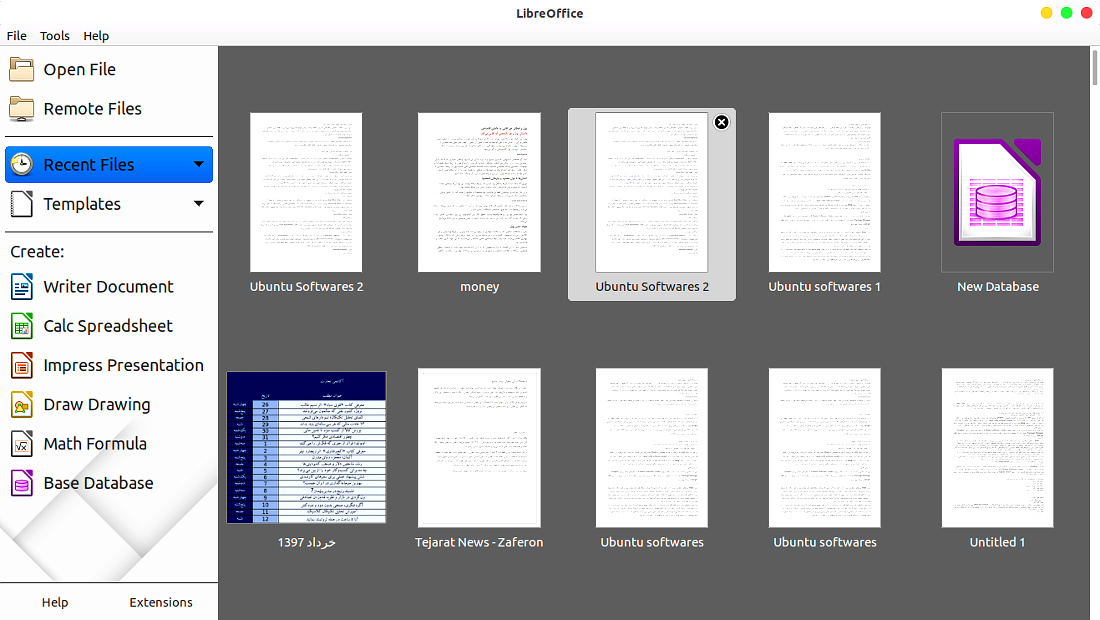Image resolution: width=1100 pixels, height=620 pixels.
Task: Click the Math Formula icon
Action: (22, 444)
